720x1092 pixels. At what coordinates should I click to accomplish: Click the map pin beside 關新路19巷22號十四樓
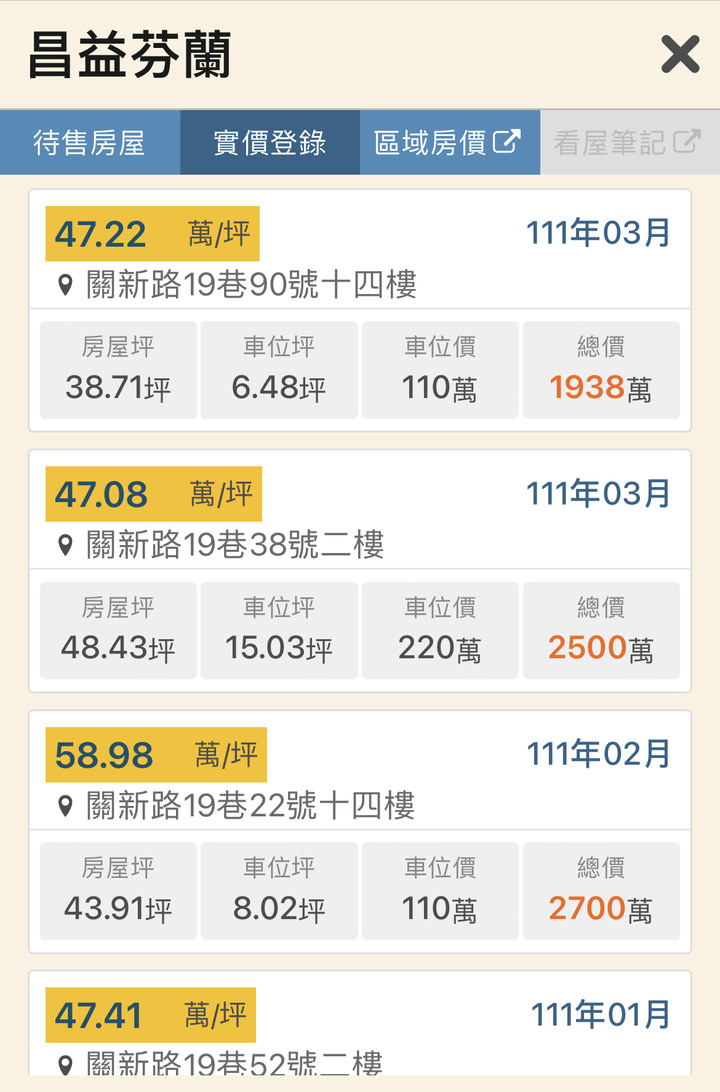[65, 806]
